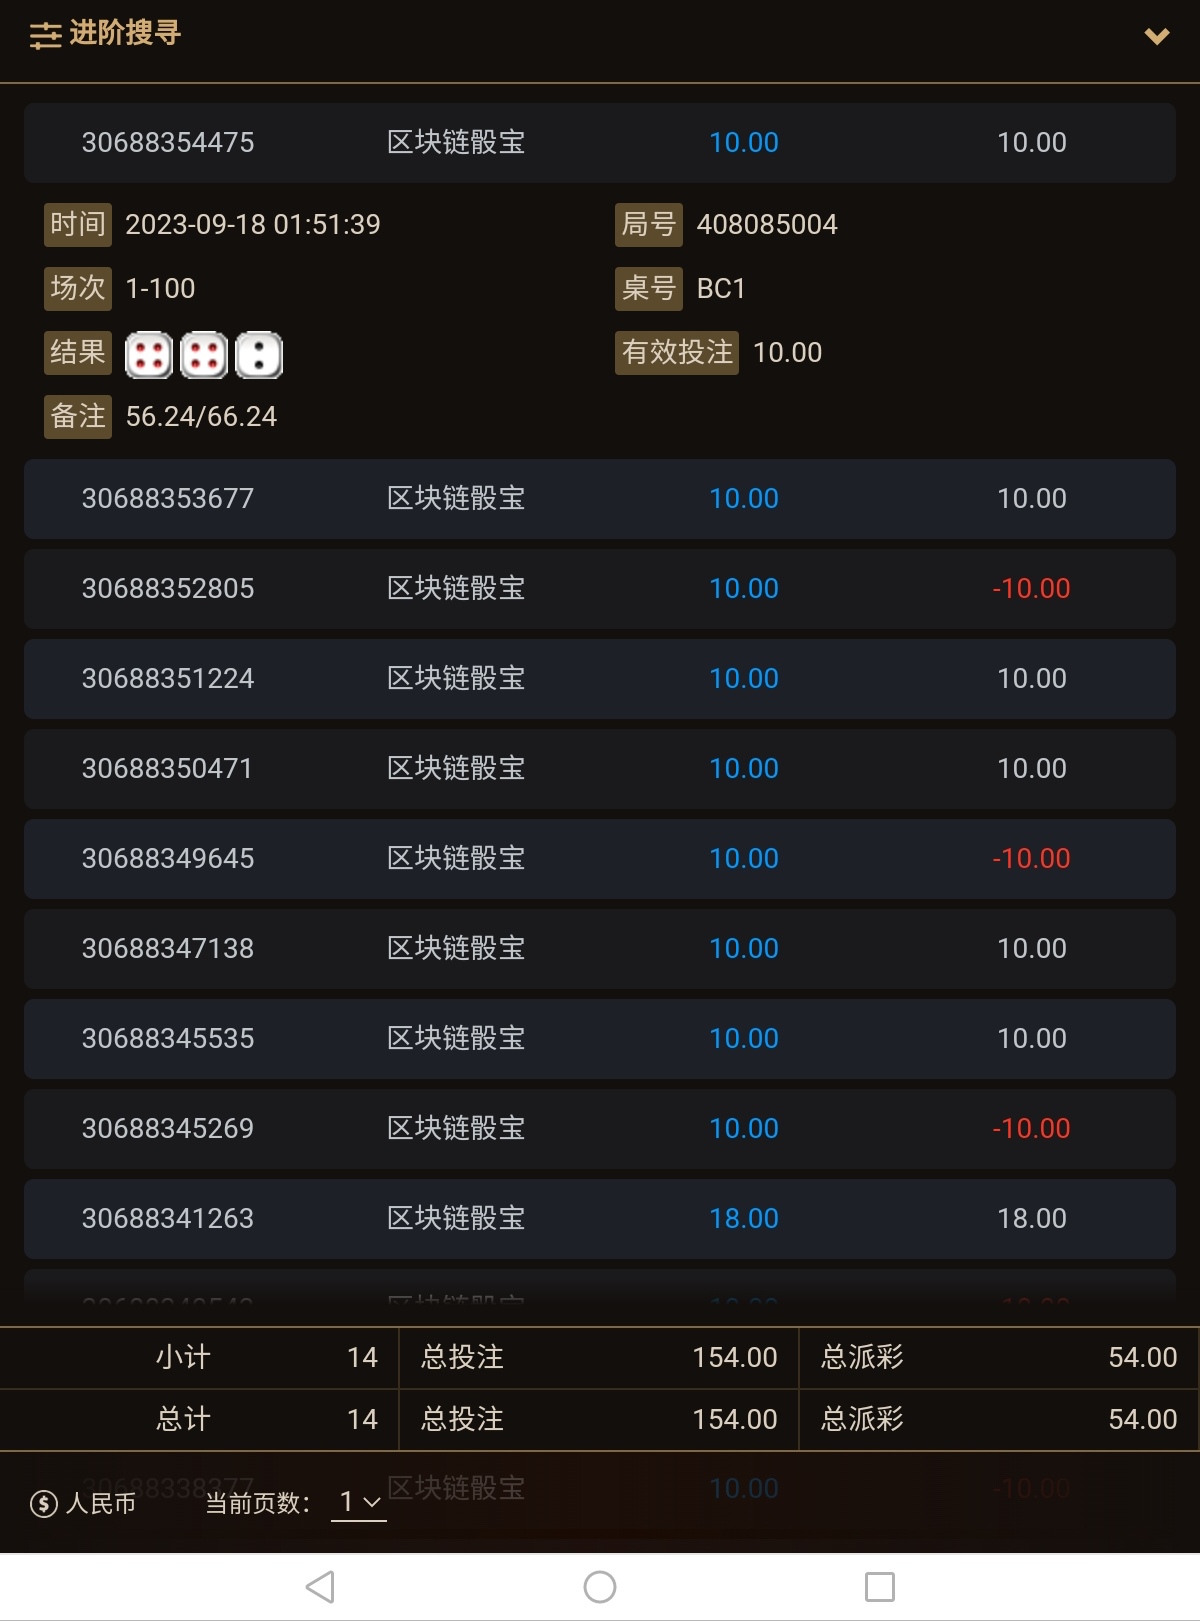Click round number 408085004
This screenshot has height=1621, width=1200.
pos(767,224)
